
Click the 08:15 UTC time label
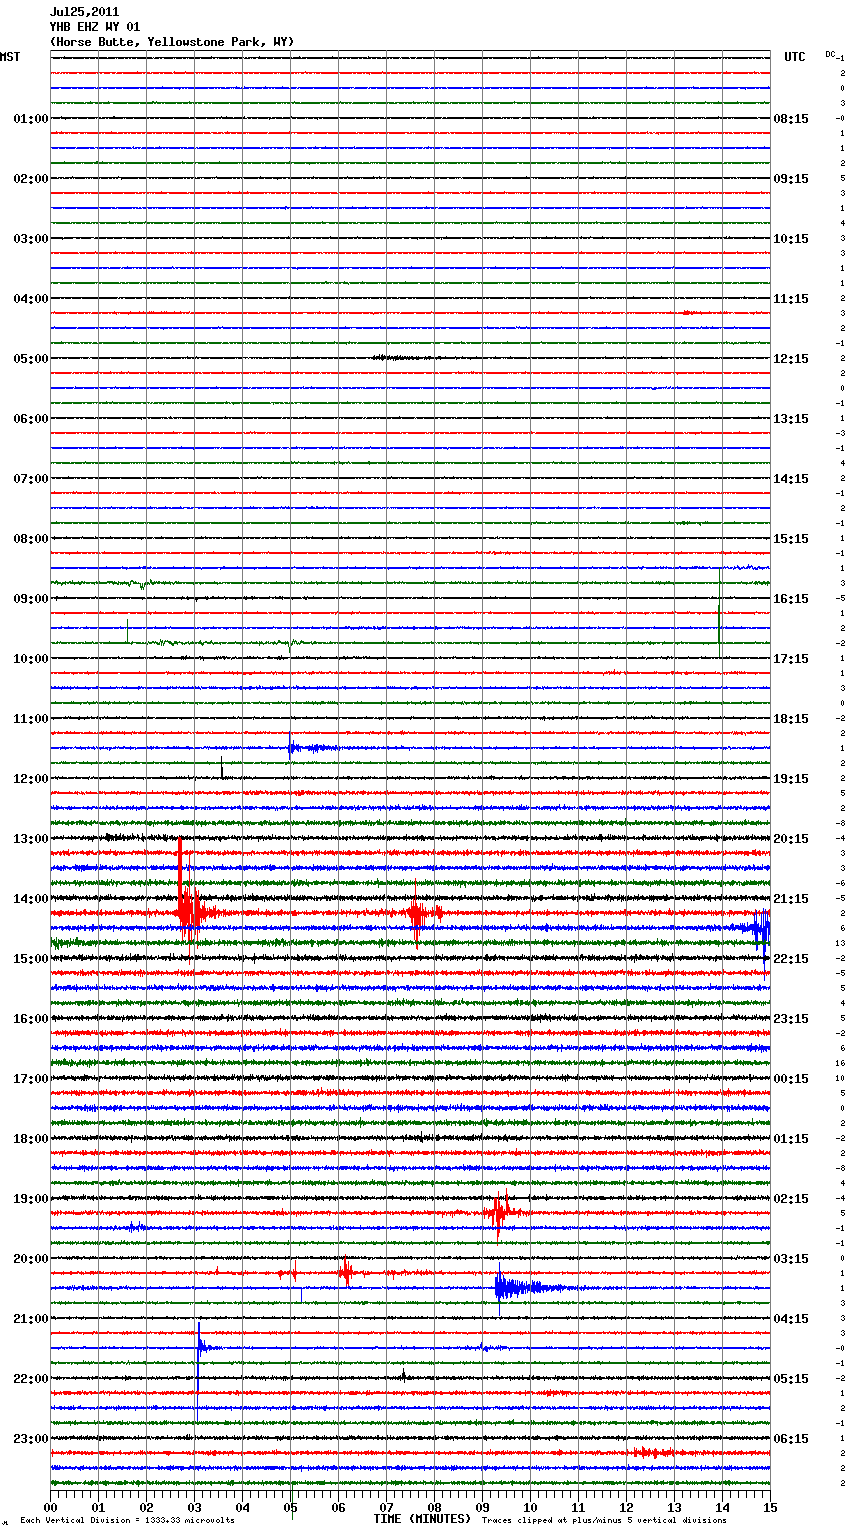[x=791, y=119]
